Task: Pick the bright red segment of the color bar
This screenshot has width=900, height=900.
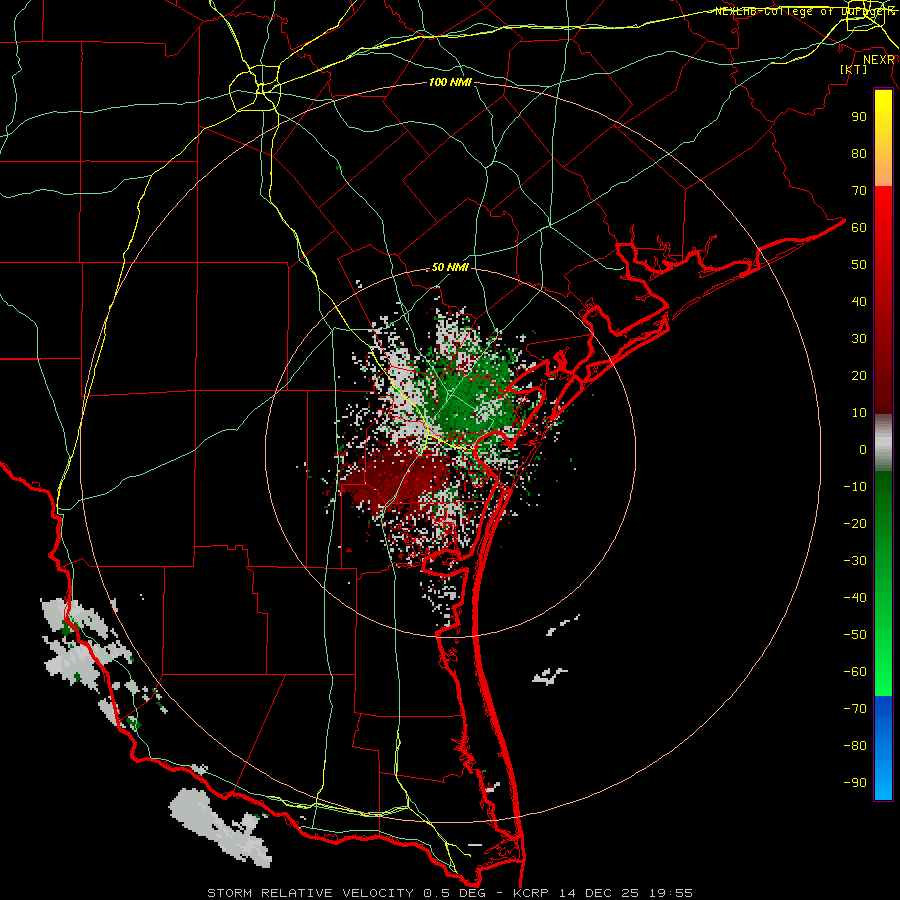Action: point(883,300)
